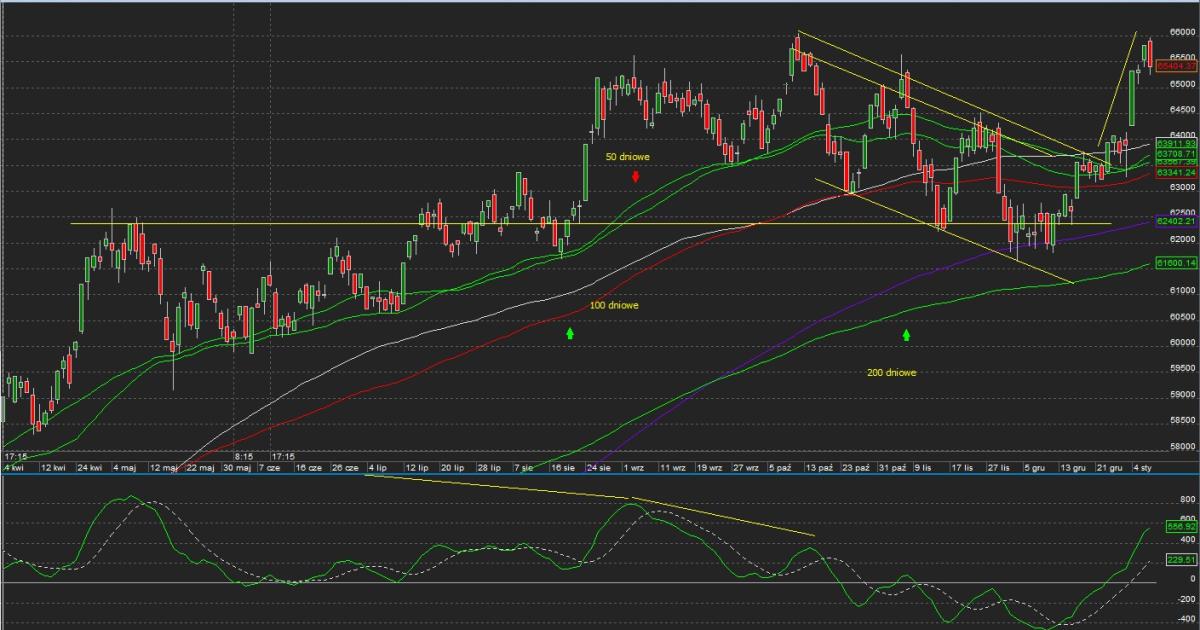Click the 229.51 signal value label

coord(1180,561)
